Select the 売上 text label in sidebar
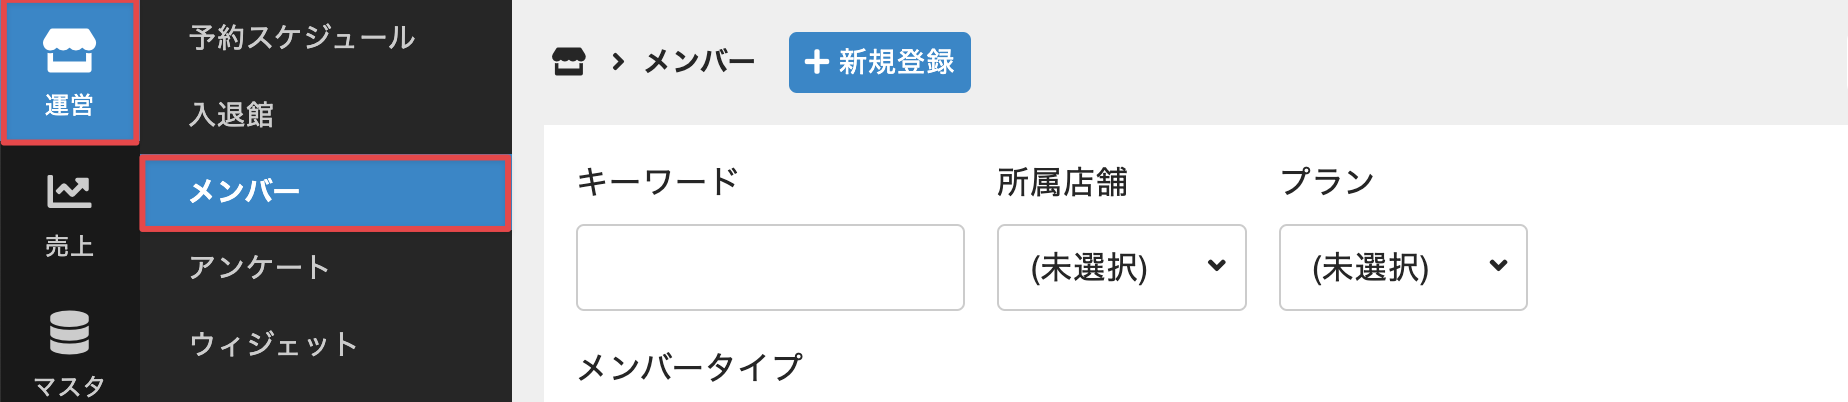This screenshot has width=1848, height=402. (69, 246)
